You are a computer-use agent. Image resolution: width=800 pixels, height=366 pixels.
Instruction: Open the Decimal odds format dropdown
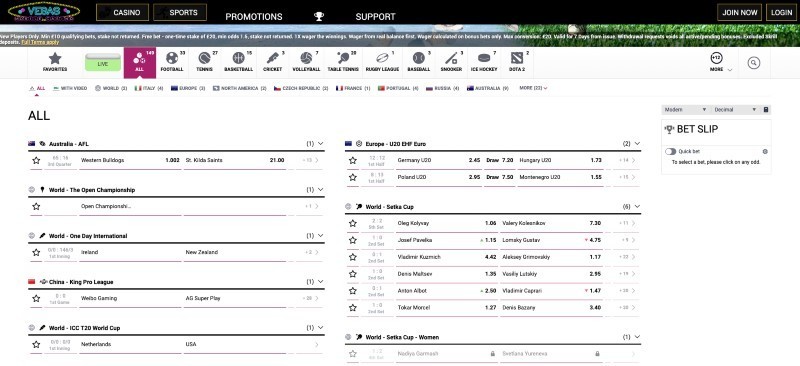(735, 110)
